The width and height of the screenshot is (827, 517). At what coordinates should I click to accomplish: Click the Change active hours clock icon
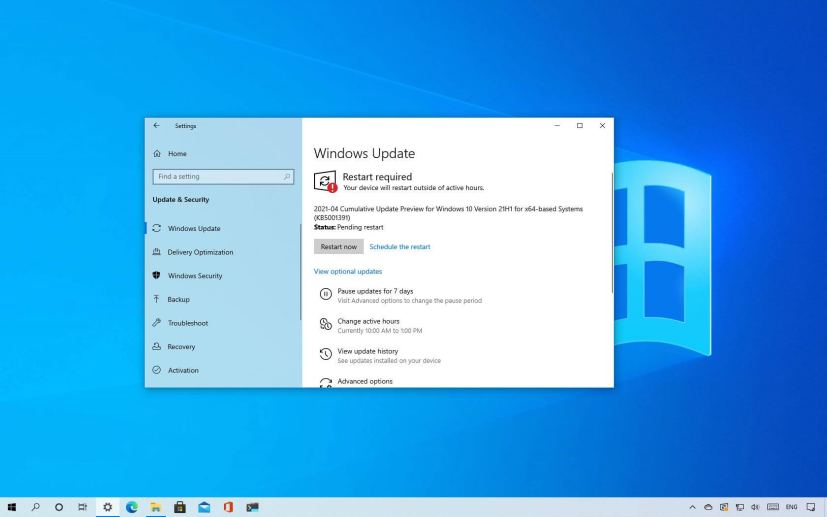pyautogui.click(x=325, y=325)
